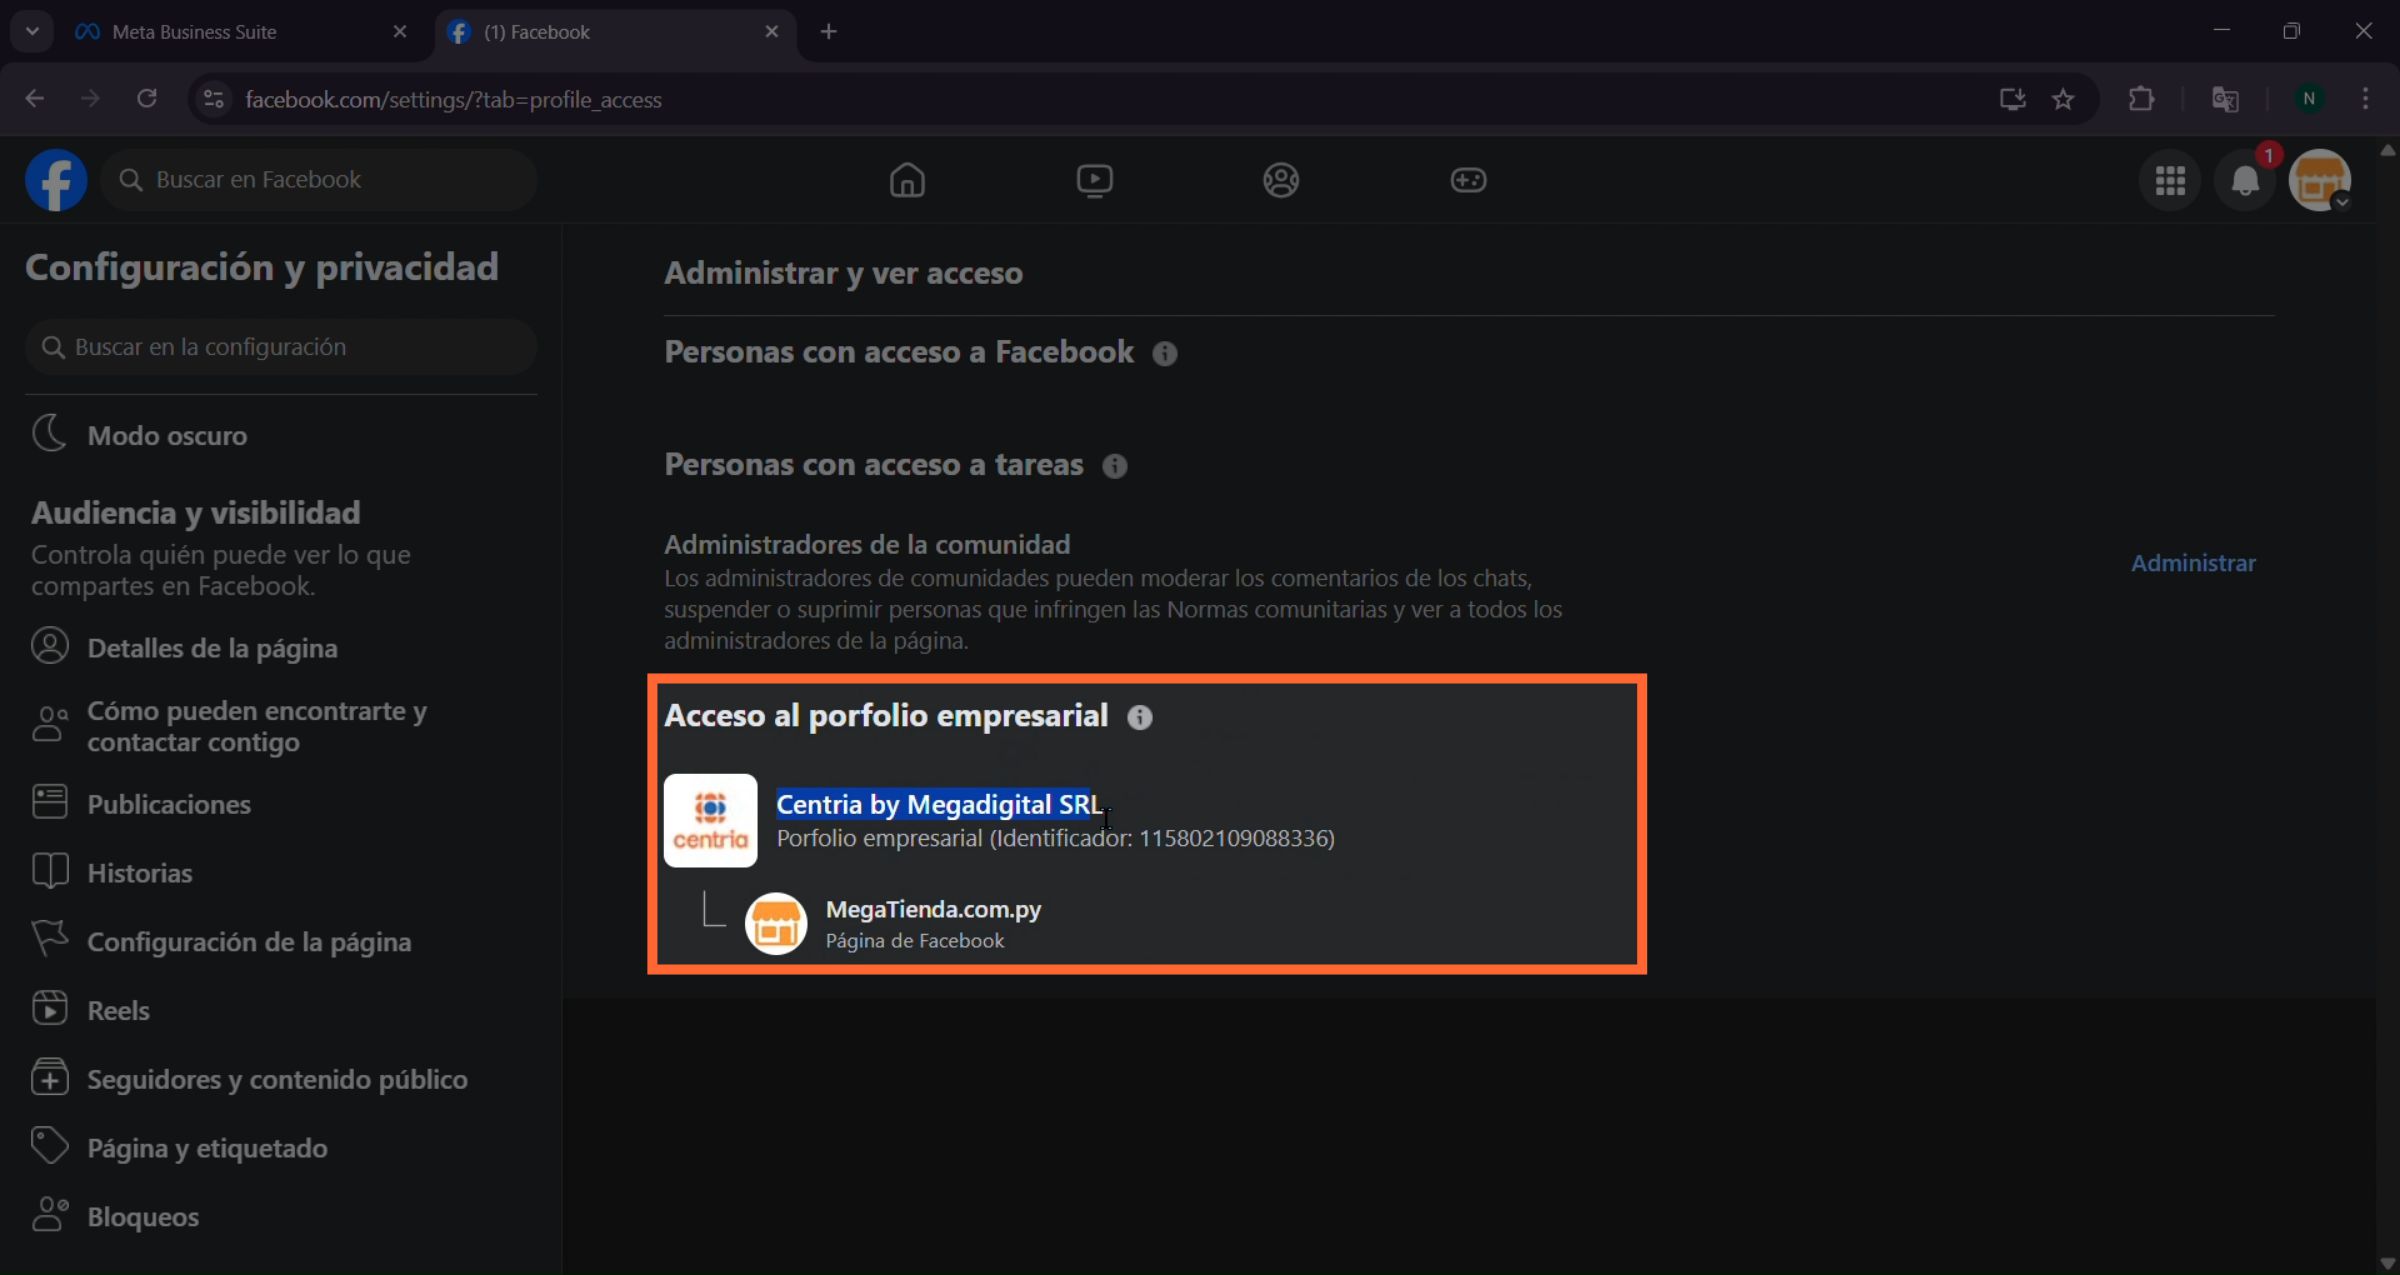Open Detalles de la página settings
Image resolution: width=2400 pixels, height=1275 pixels.
pyautogui.click(x=212, y=648)
